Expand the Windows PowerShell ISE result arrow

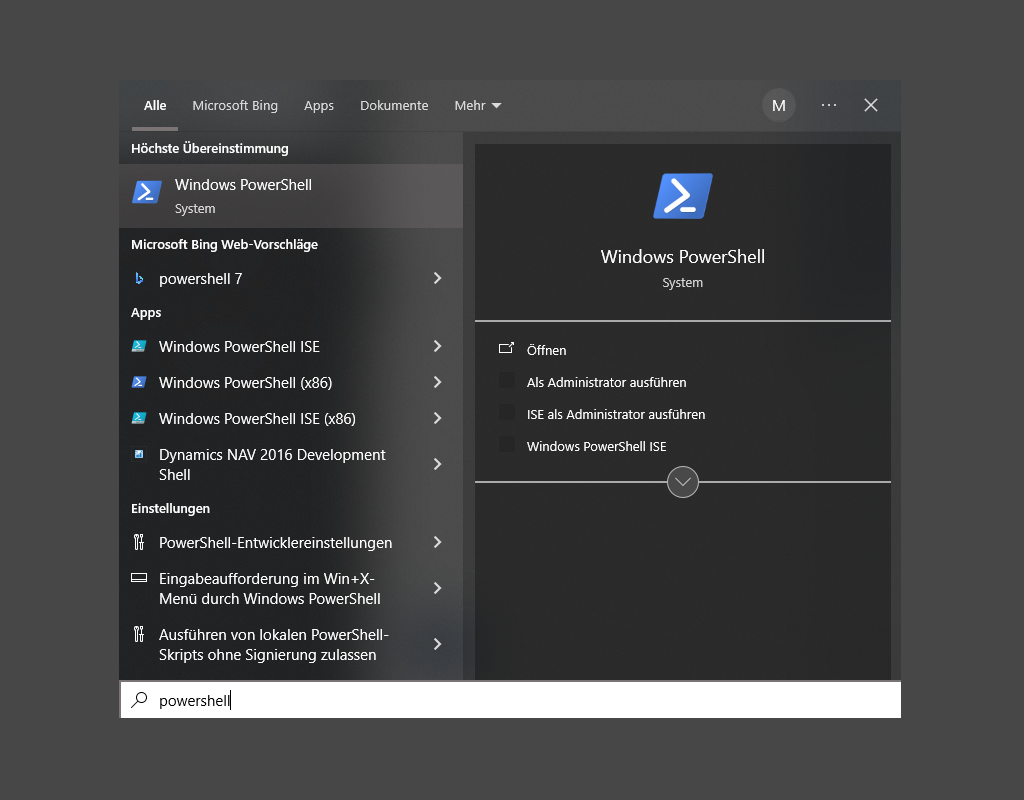(x=437, y=346)
